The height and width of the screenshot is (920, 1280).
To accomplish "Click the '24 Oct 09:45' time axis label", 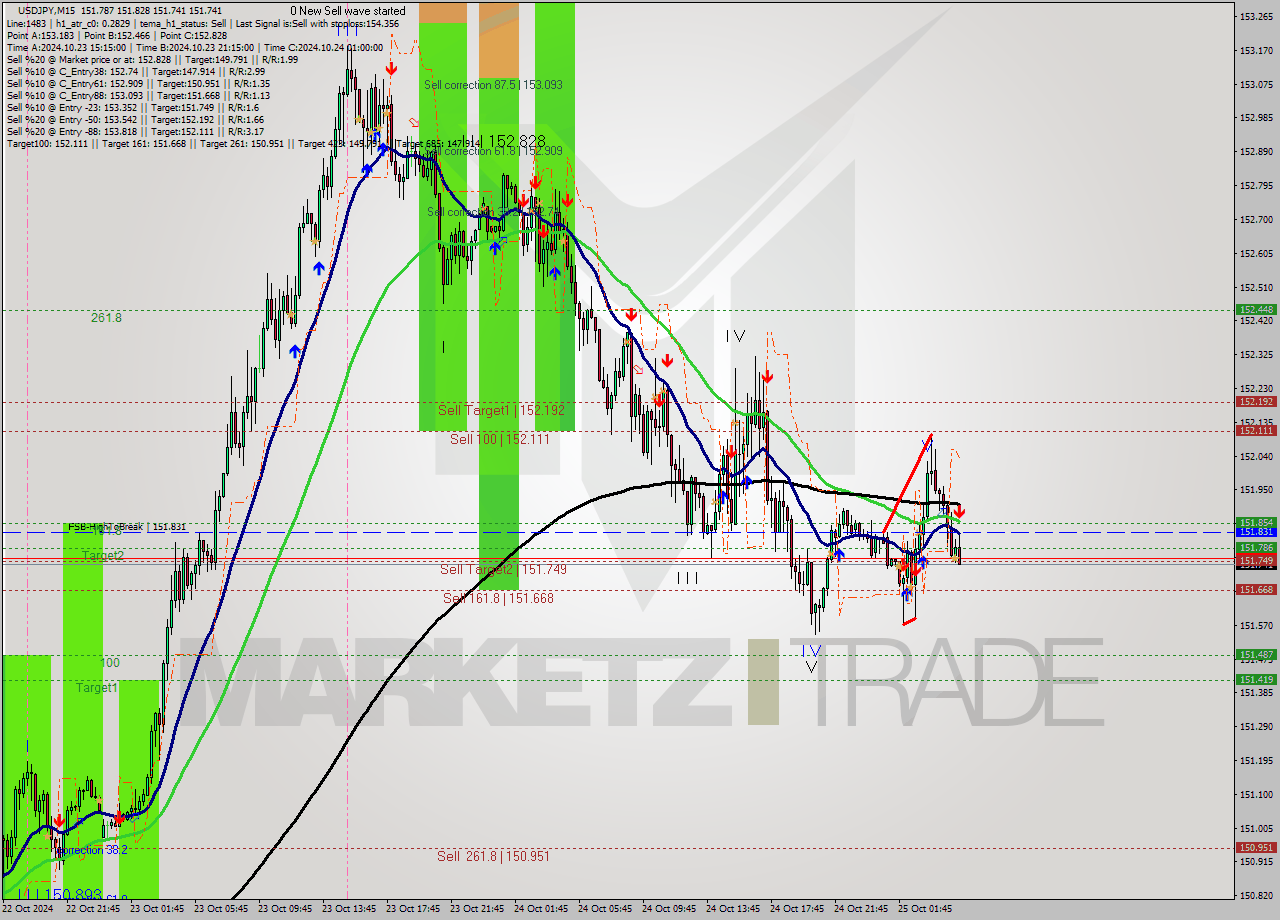I will click(x=669, y=909).
